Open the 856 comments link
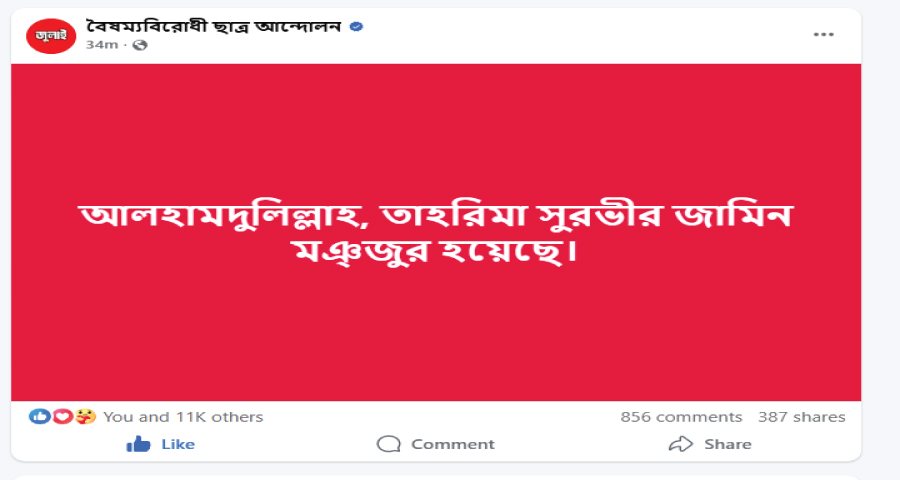This screenshot has height=480, width=900. [681, 417]
